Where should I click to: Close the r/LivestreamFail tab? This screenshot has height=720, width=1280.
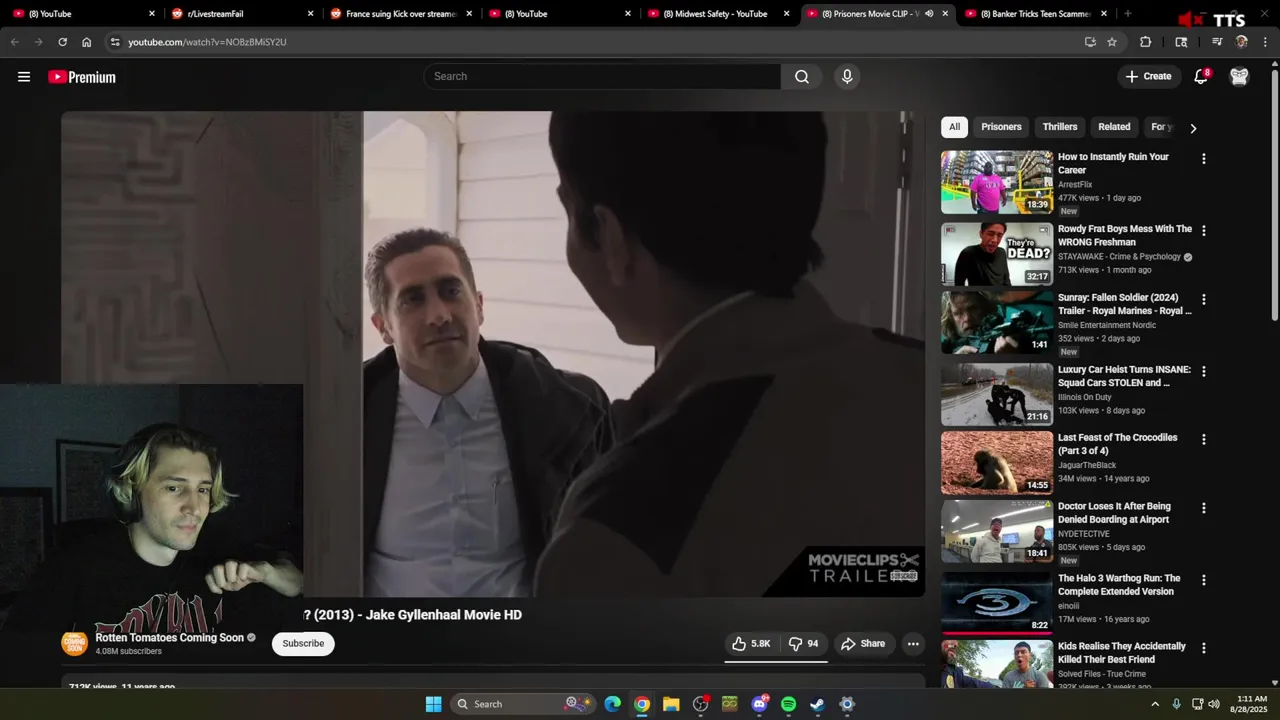pyautogui.click(x=310, y=14)
